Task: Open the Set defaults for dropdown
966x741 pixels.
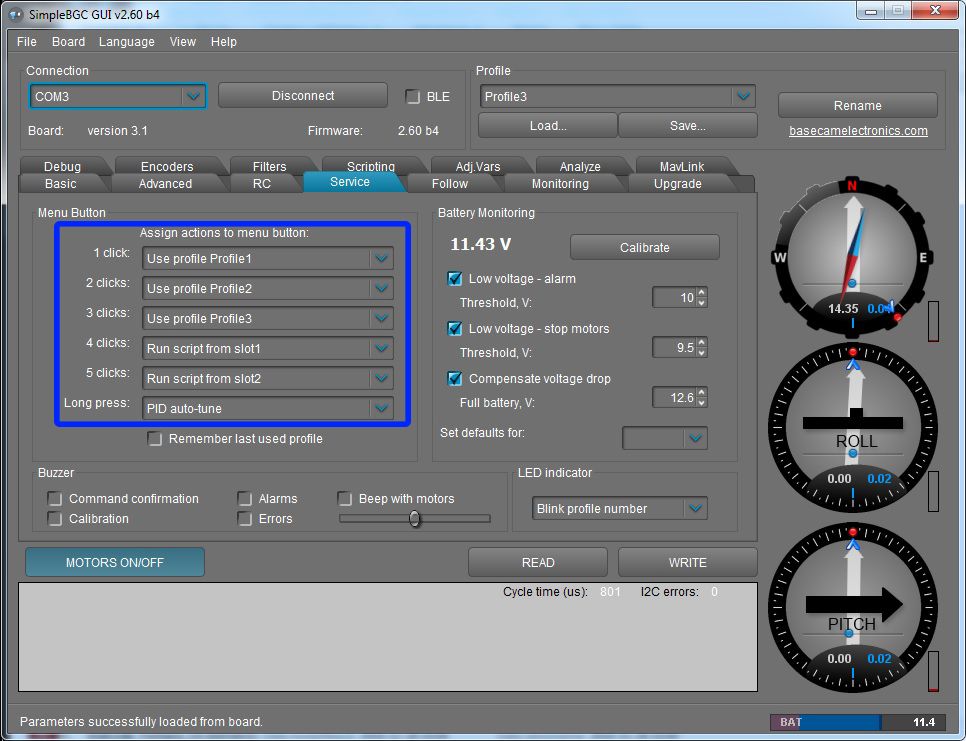Action: 665,438
